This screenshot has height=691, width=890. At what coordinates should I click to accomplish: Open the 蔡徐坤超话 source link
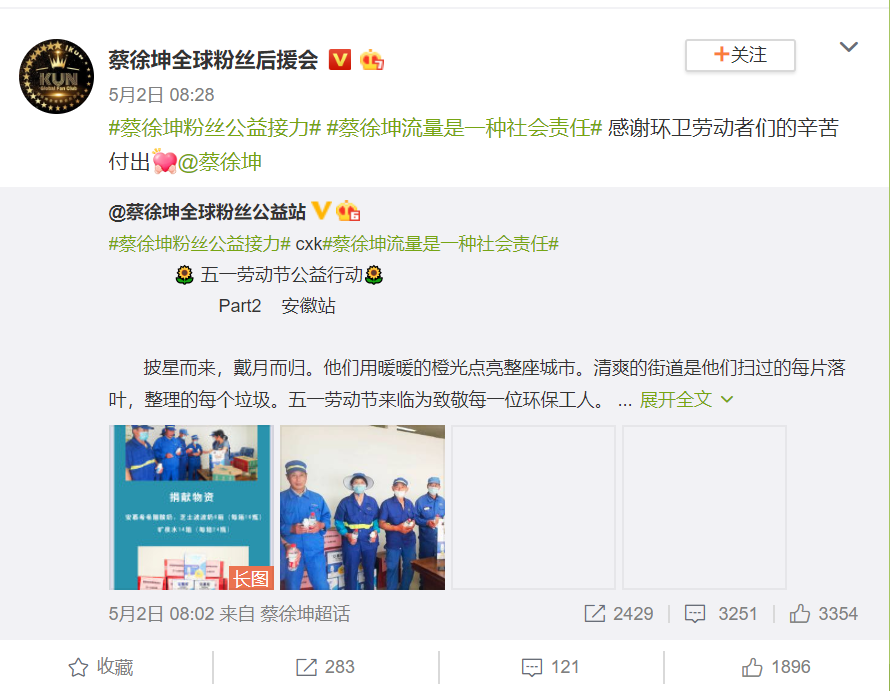pyautogui.click(x=305, y=614)
